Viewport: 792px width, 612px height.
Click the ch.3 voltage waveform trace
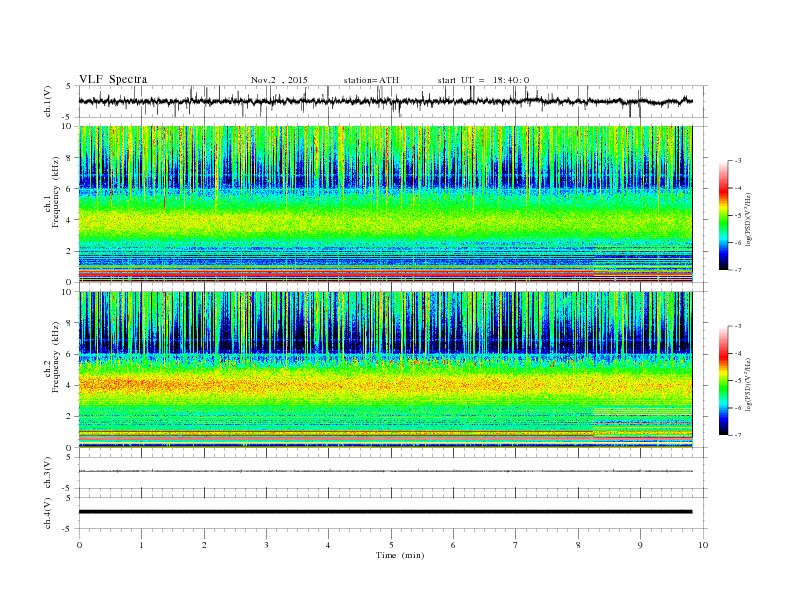[385, 471]
